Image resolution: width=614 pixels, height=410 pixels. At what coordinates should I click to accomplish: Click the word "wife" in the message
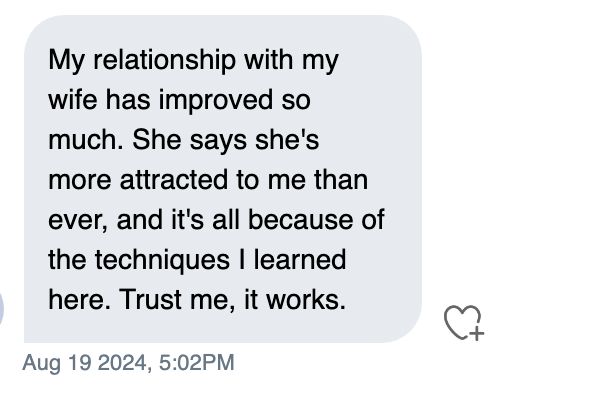pos(72,99)
